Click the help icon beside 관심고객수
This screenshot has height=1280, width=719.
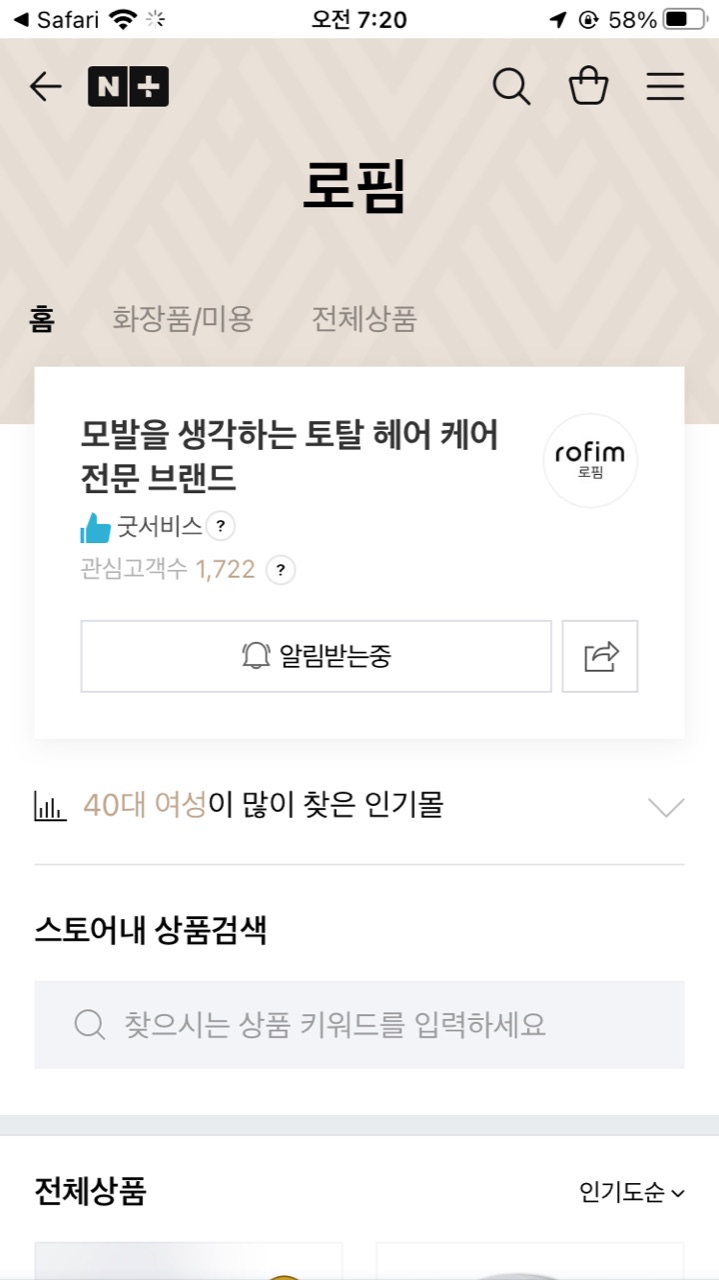[x=281, y=570]
